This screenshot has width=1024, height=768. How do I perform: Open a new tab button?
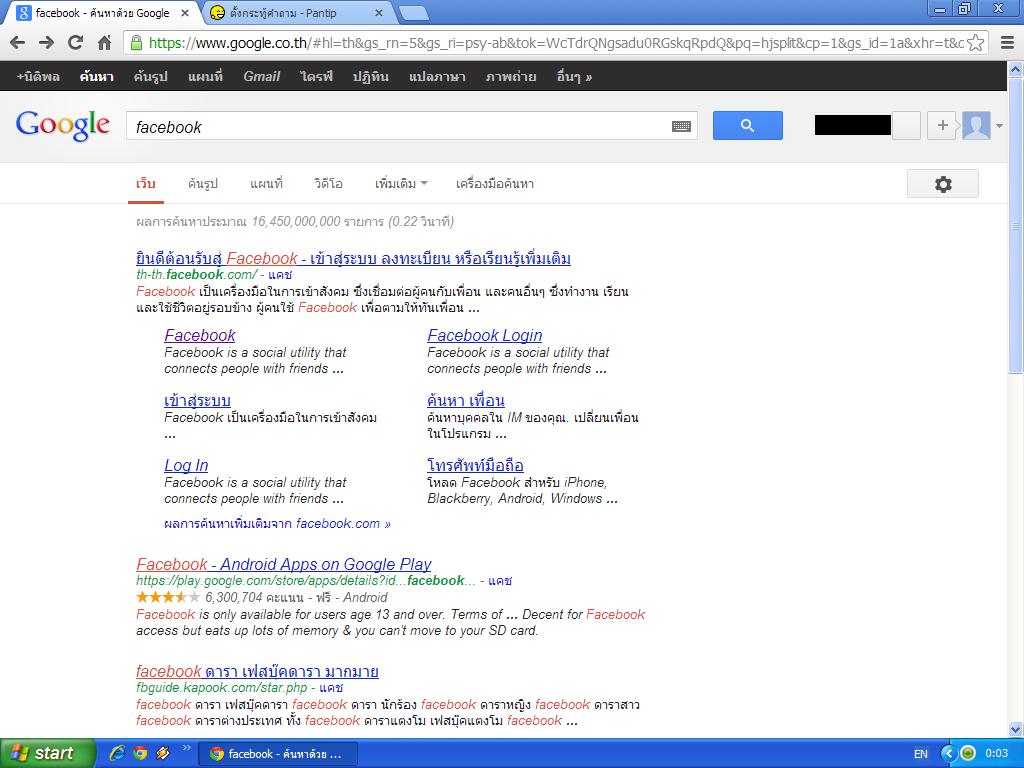(x=413, y=13)
